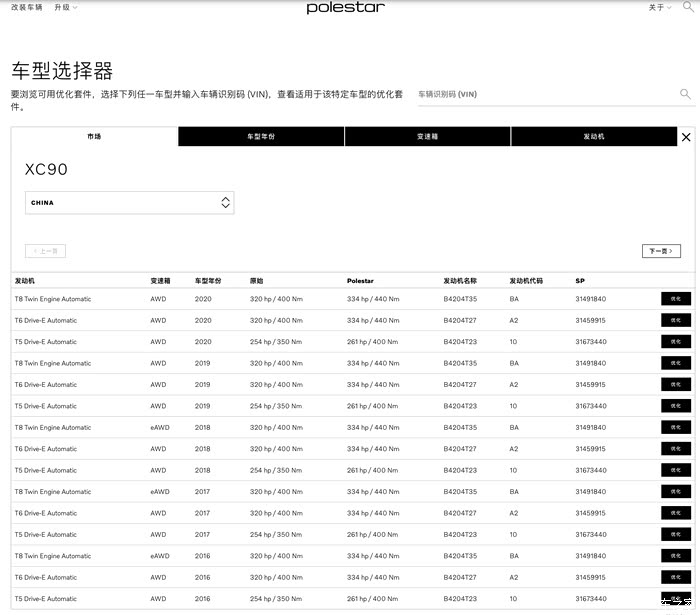Image resolution: width=700 pixels, height=615 pixels.
Task: Select engine name B4204T35 in 2017 row
Action: pos(460,491)
